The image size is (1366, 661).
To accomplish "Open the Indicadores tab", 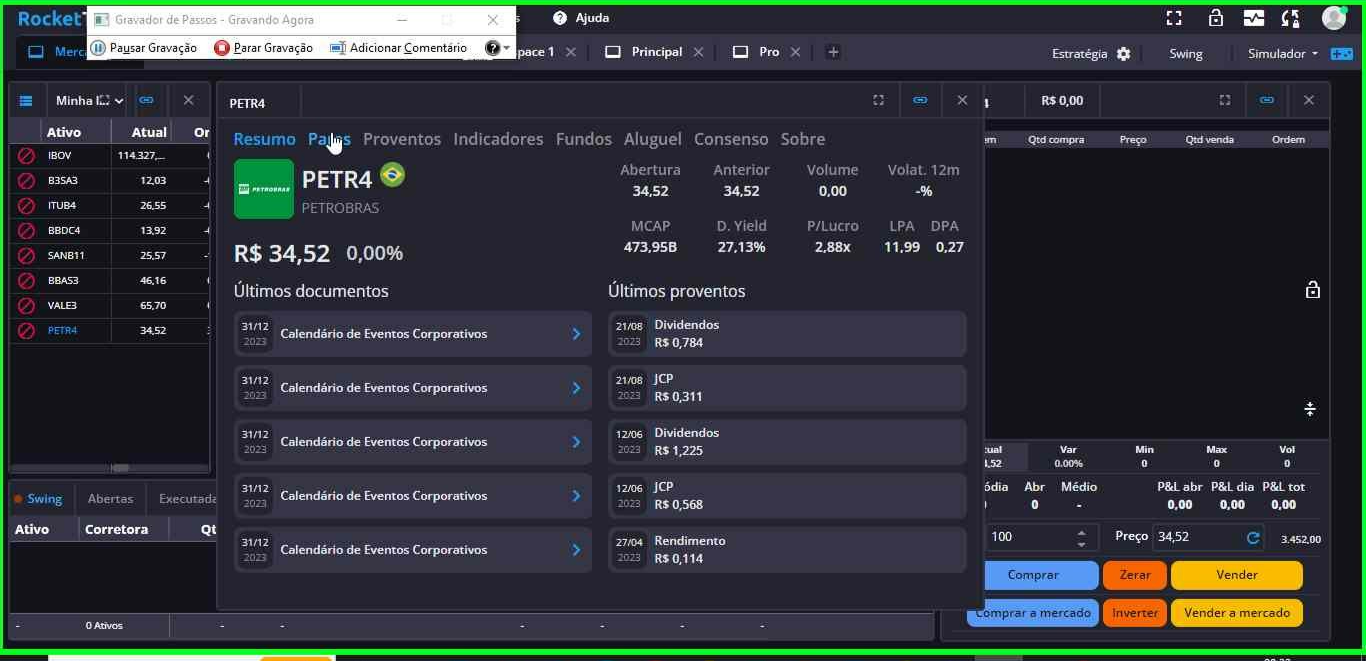I will point(498,139).
